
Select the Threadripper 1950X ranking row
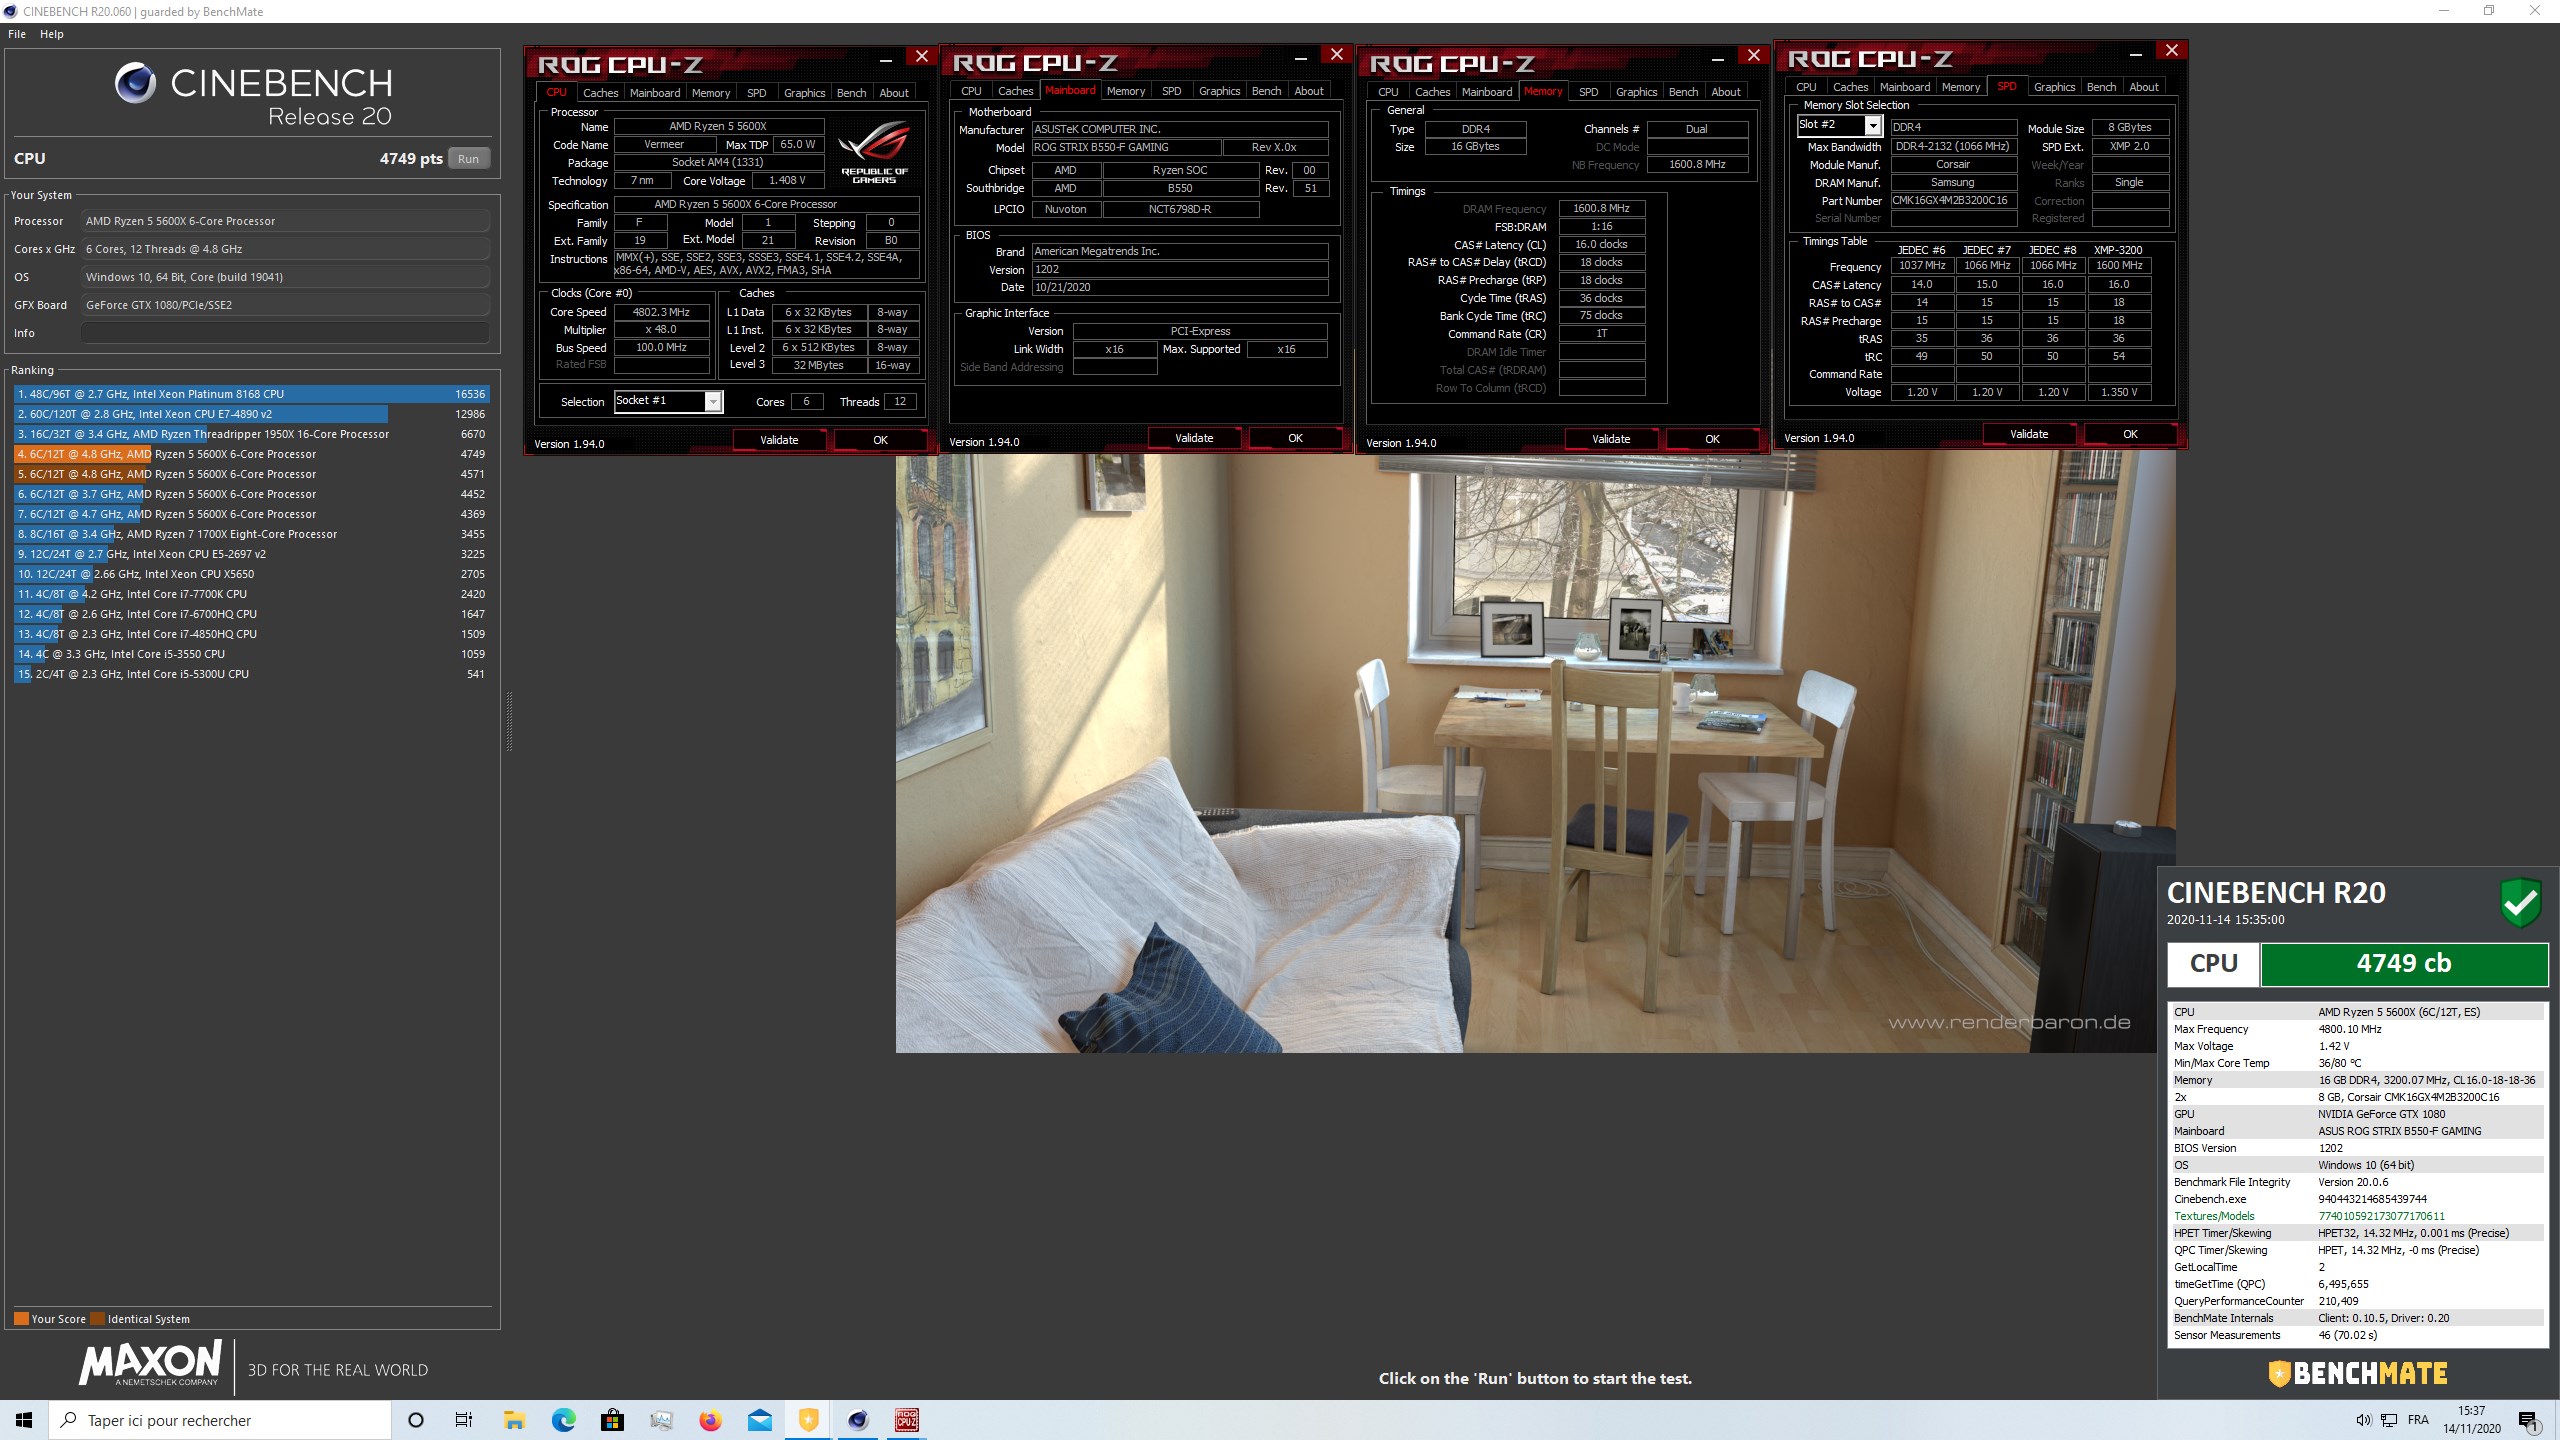(x=251, y=434)
